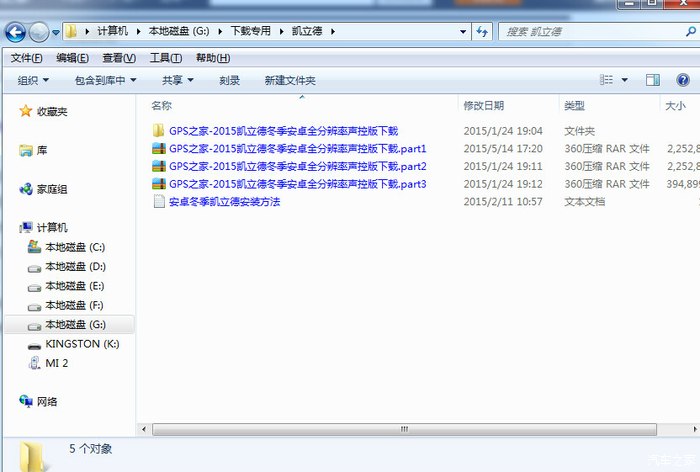Select 计算机 in the address breadcrumb
This screenshot has width=700, height=472.
click(112, 31)
